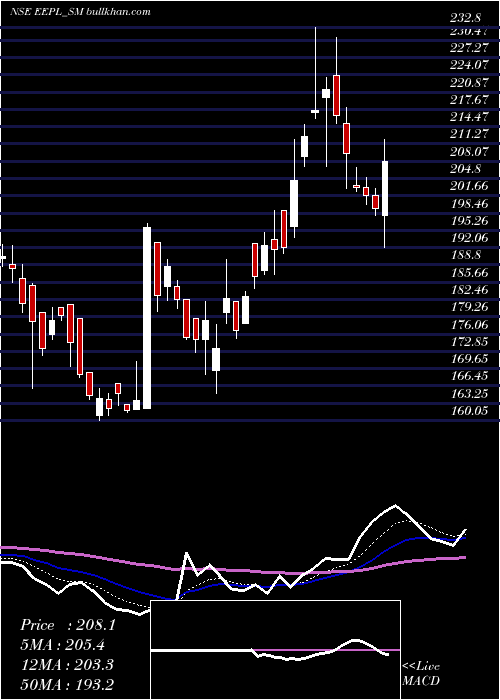Click the 172.85 price axis label

pos(468,342)
